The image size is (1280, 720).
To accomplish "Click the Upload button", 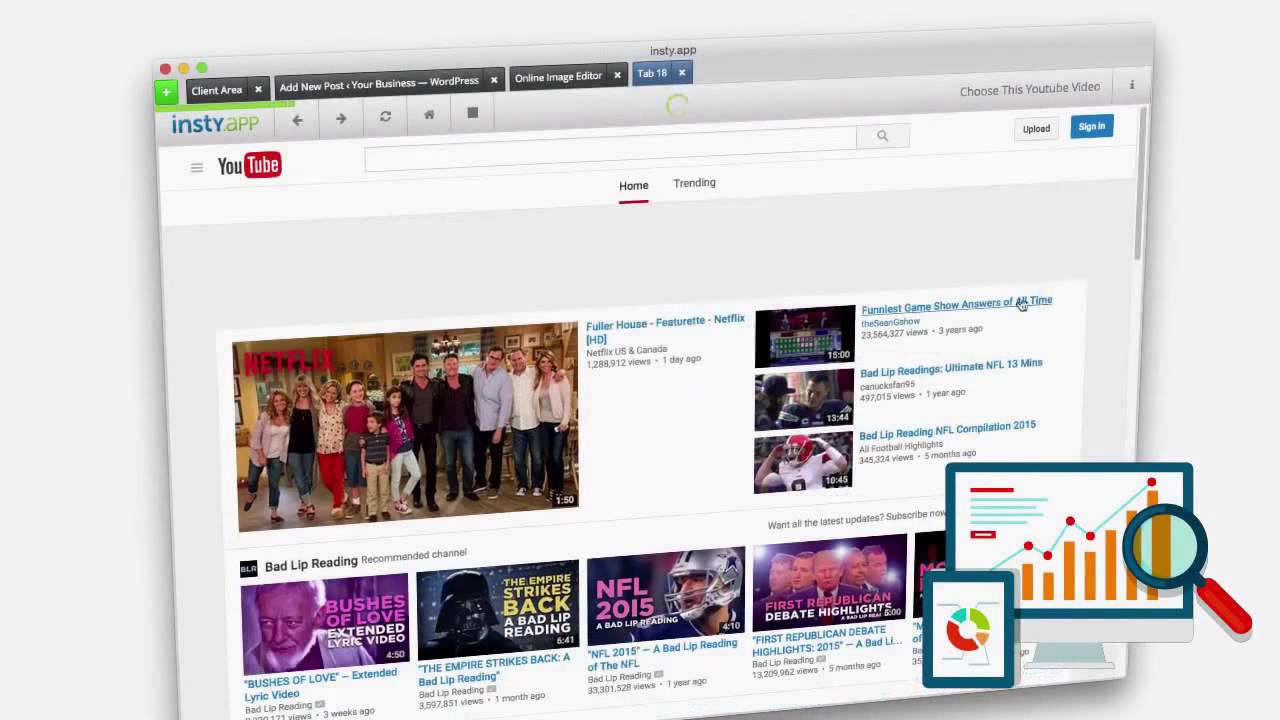I will coord(1036,129).
